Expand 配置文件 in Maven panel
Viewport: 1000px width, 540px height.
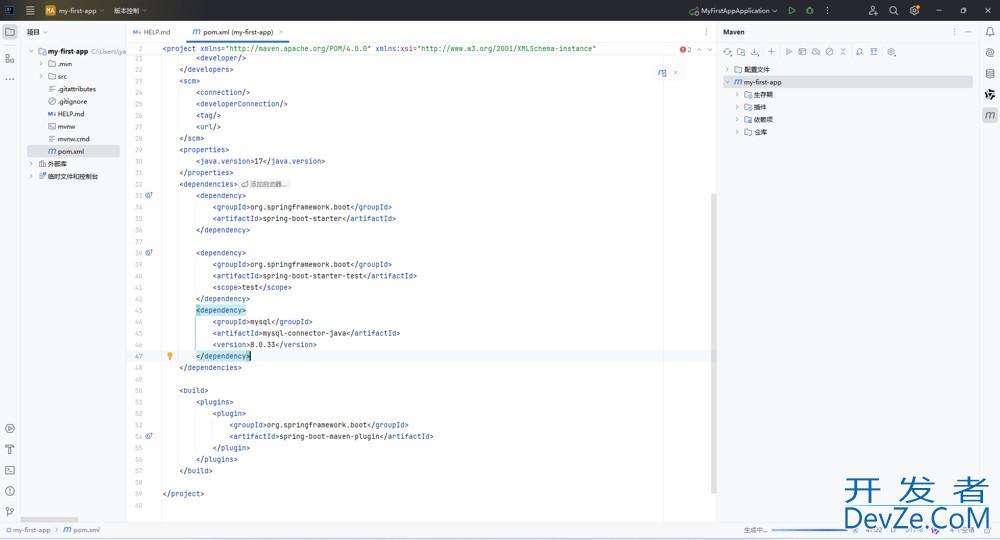(x=727, y=69)
